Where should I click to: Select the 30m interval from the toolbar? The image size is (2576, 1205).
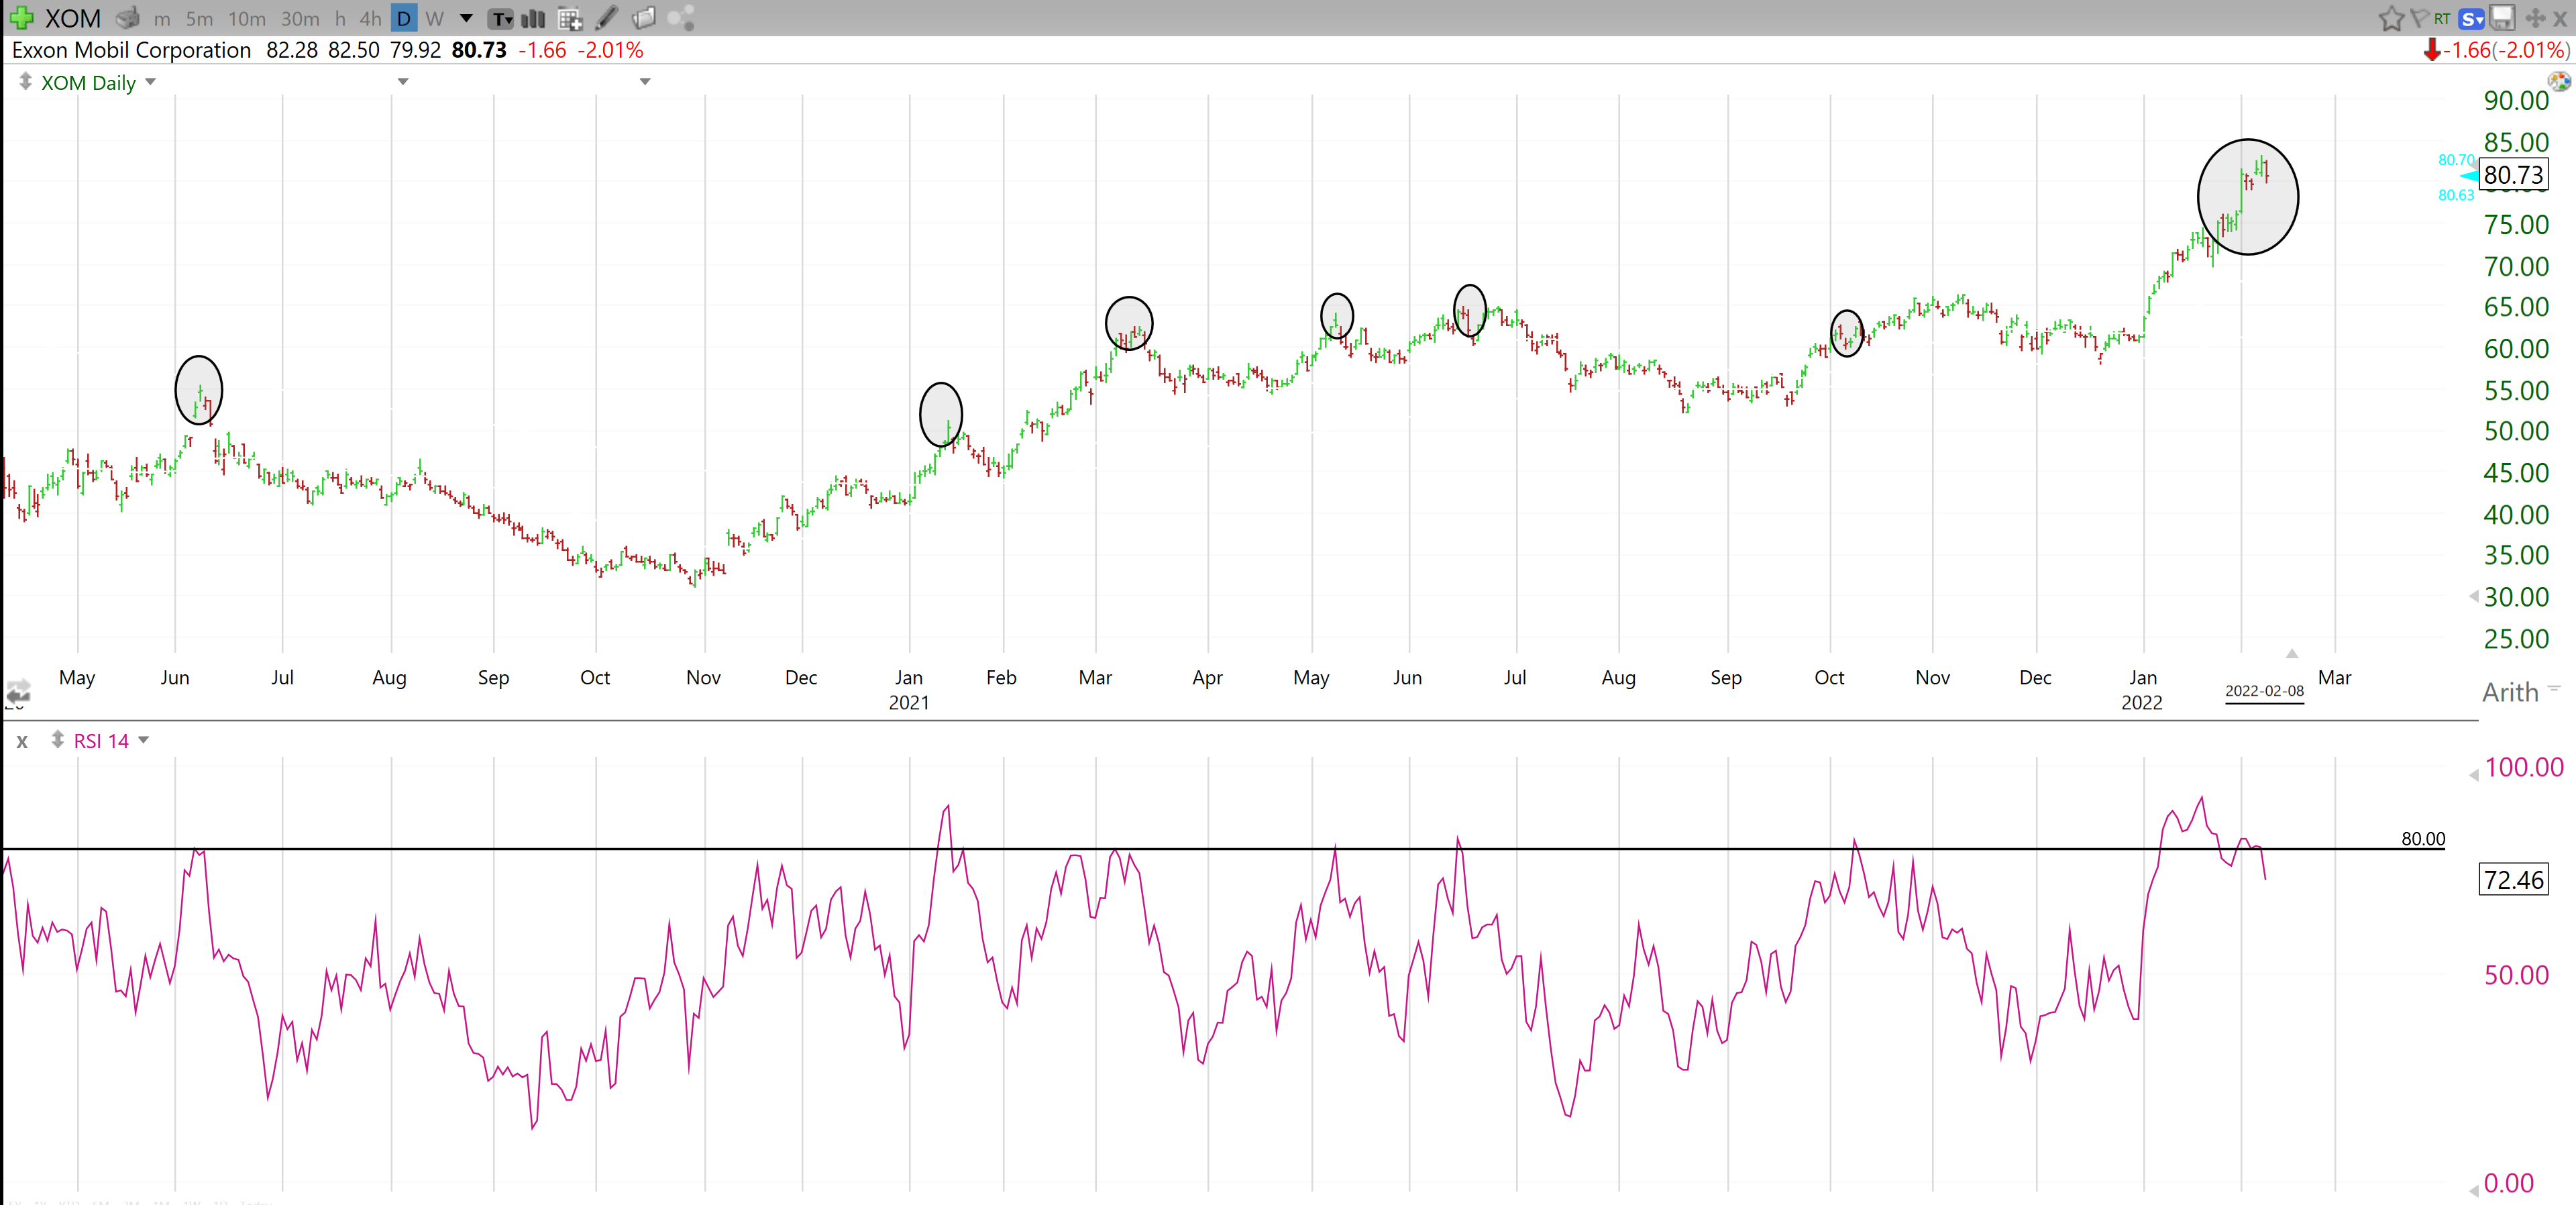(x=301, y=18)
